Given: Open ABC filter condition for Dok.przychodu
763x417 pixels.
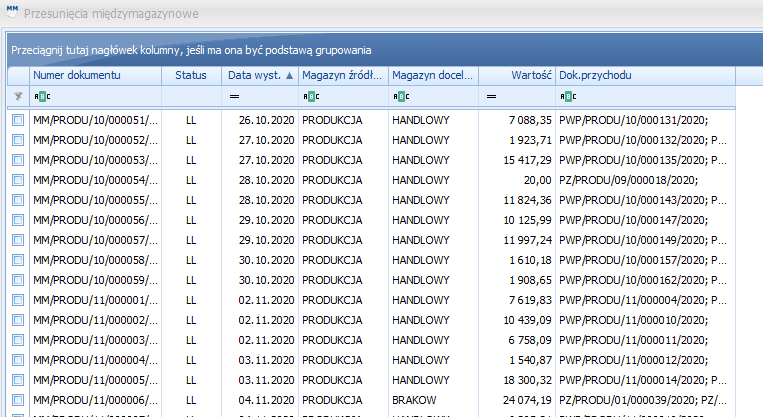Looking at the screenshot, I should coord(568,96).
